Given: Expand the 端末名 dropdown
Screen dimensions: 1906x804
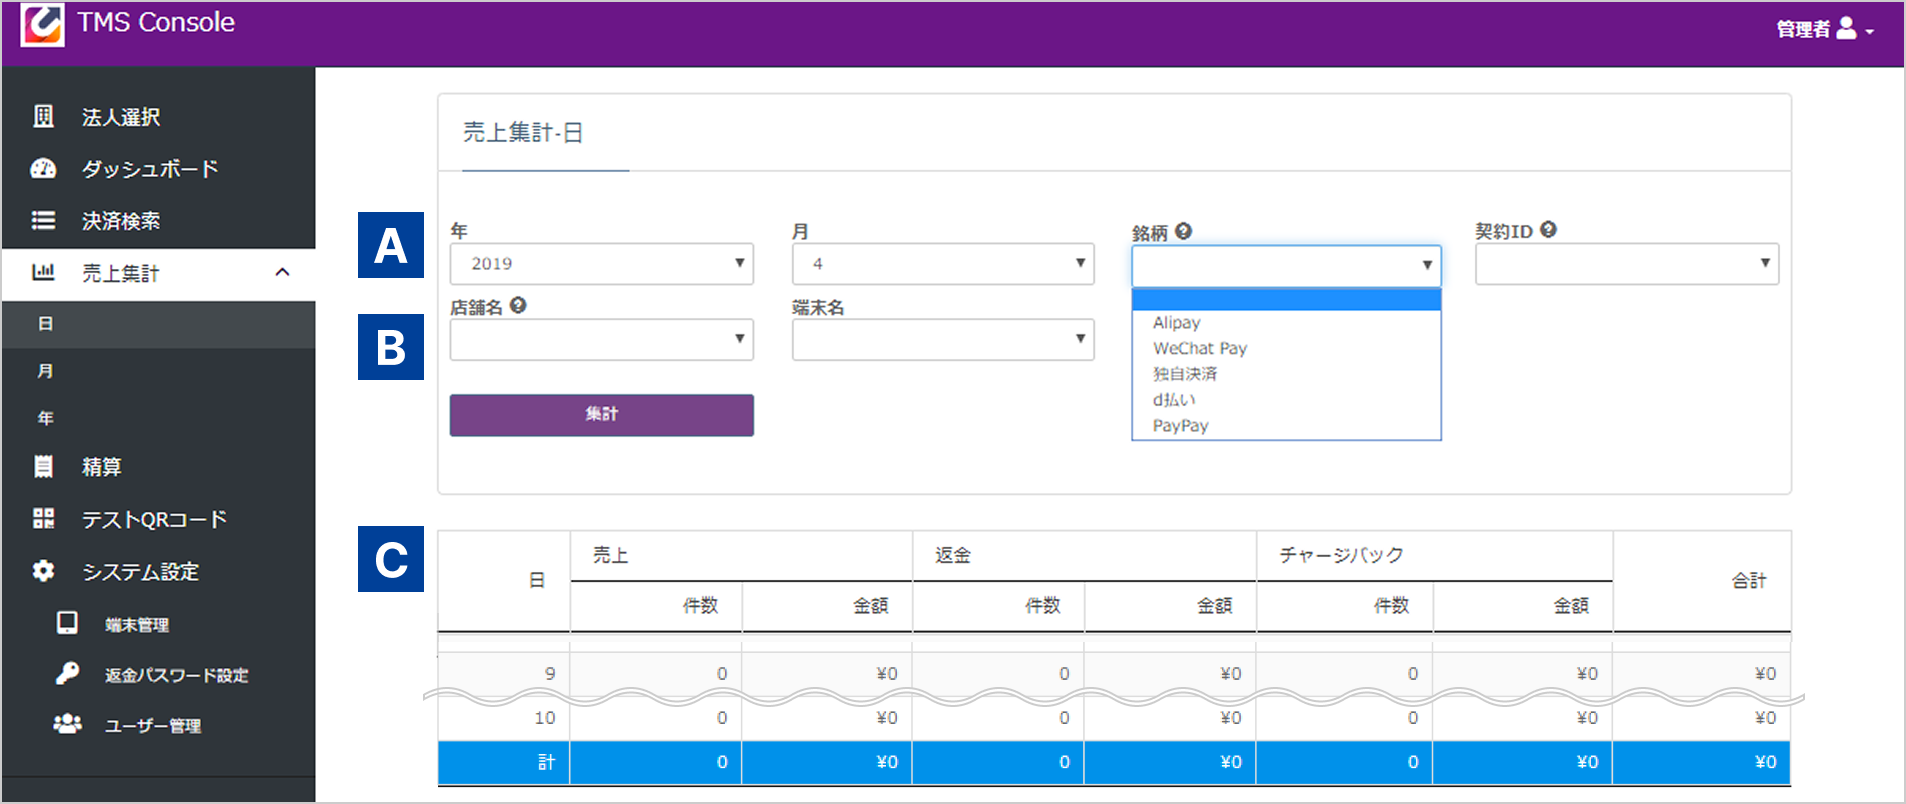Looking at the screenshot, I should 942,340.
